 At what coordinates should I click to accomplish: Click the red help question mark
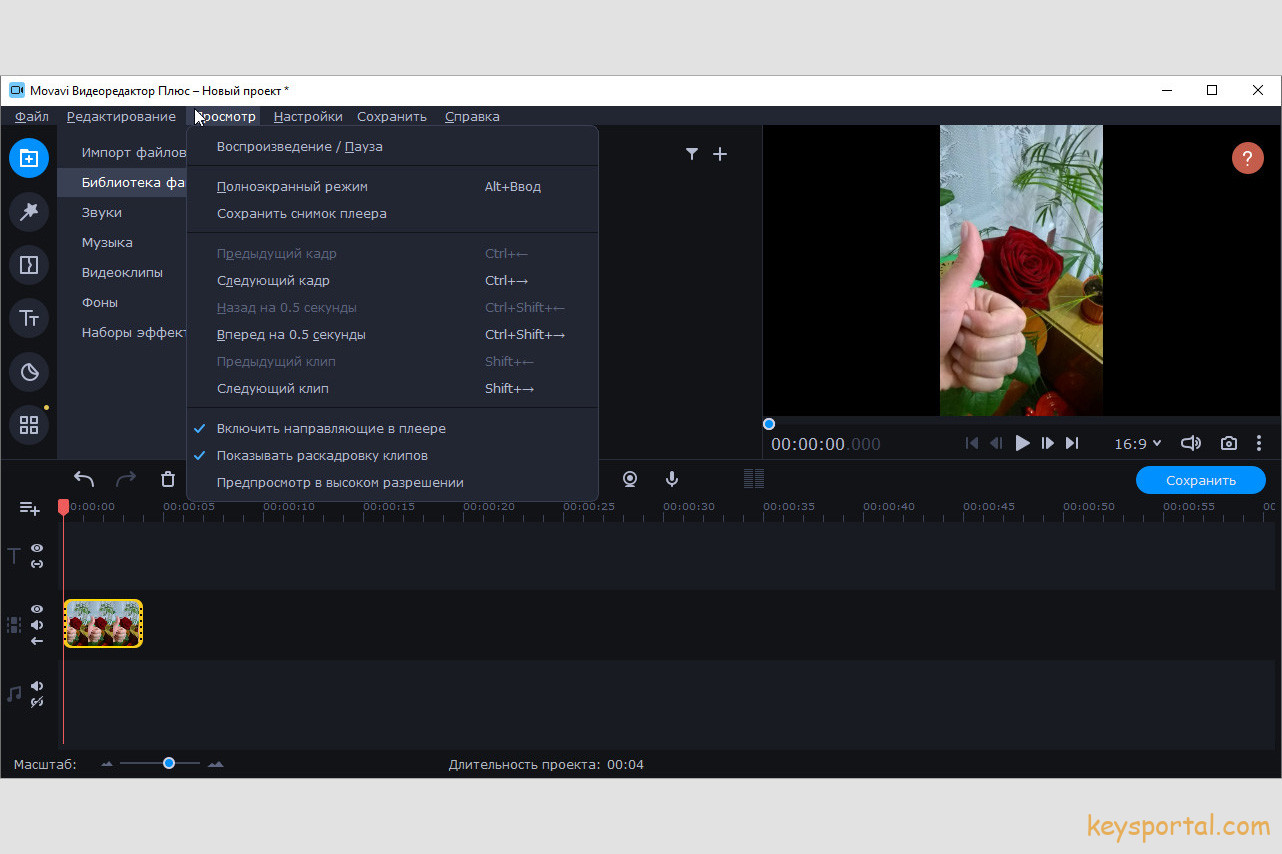pyautogui.click(x=1247, y=158)
